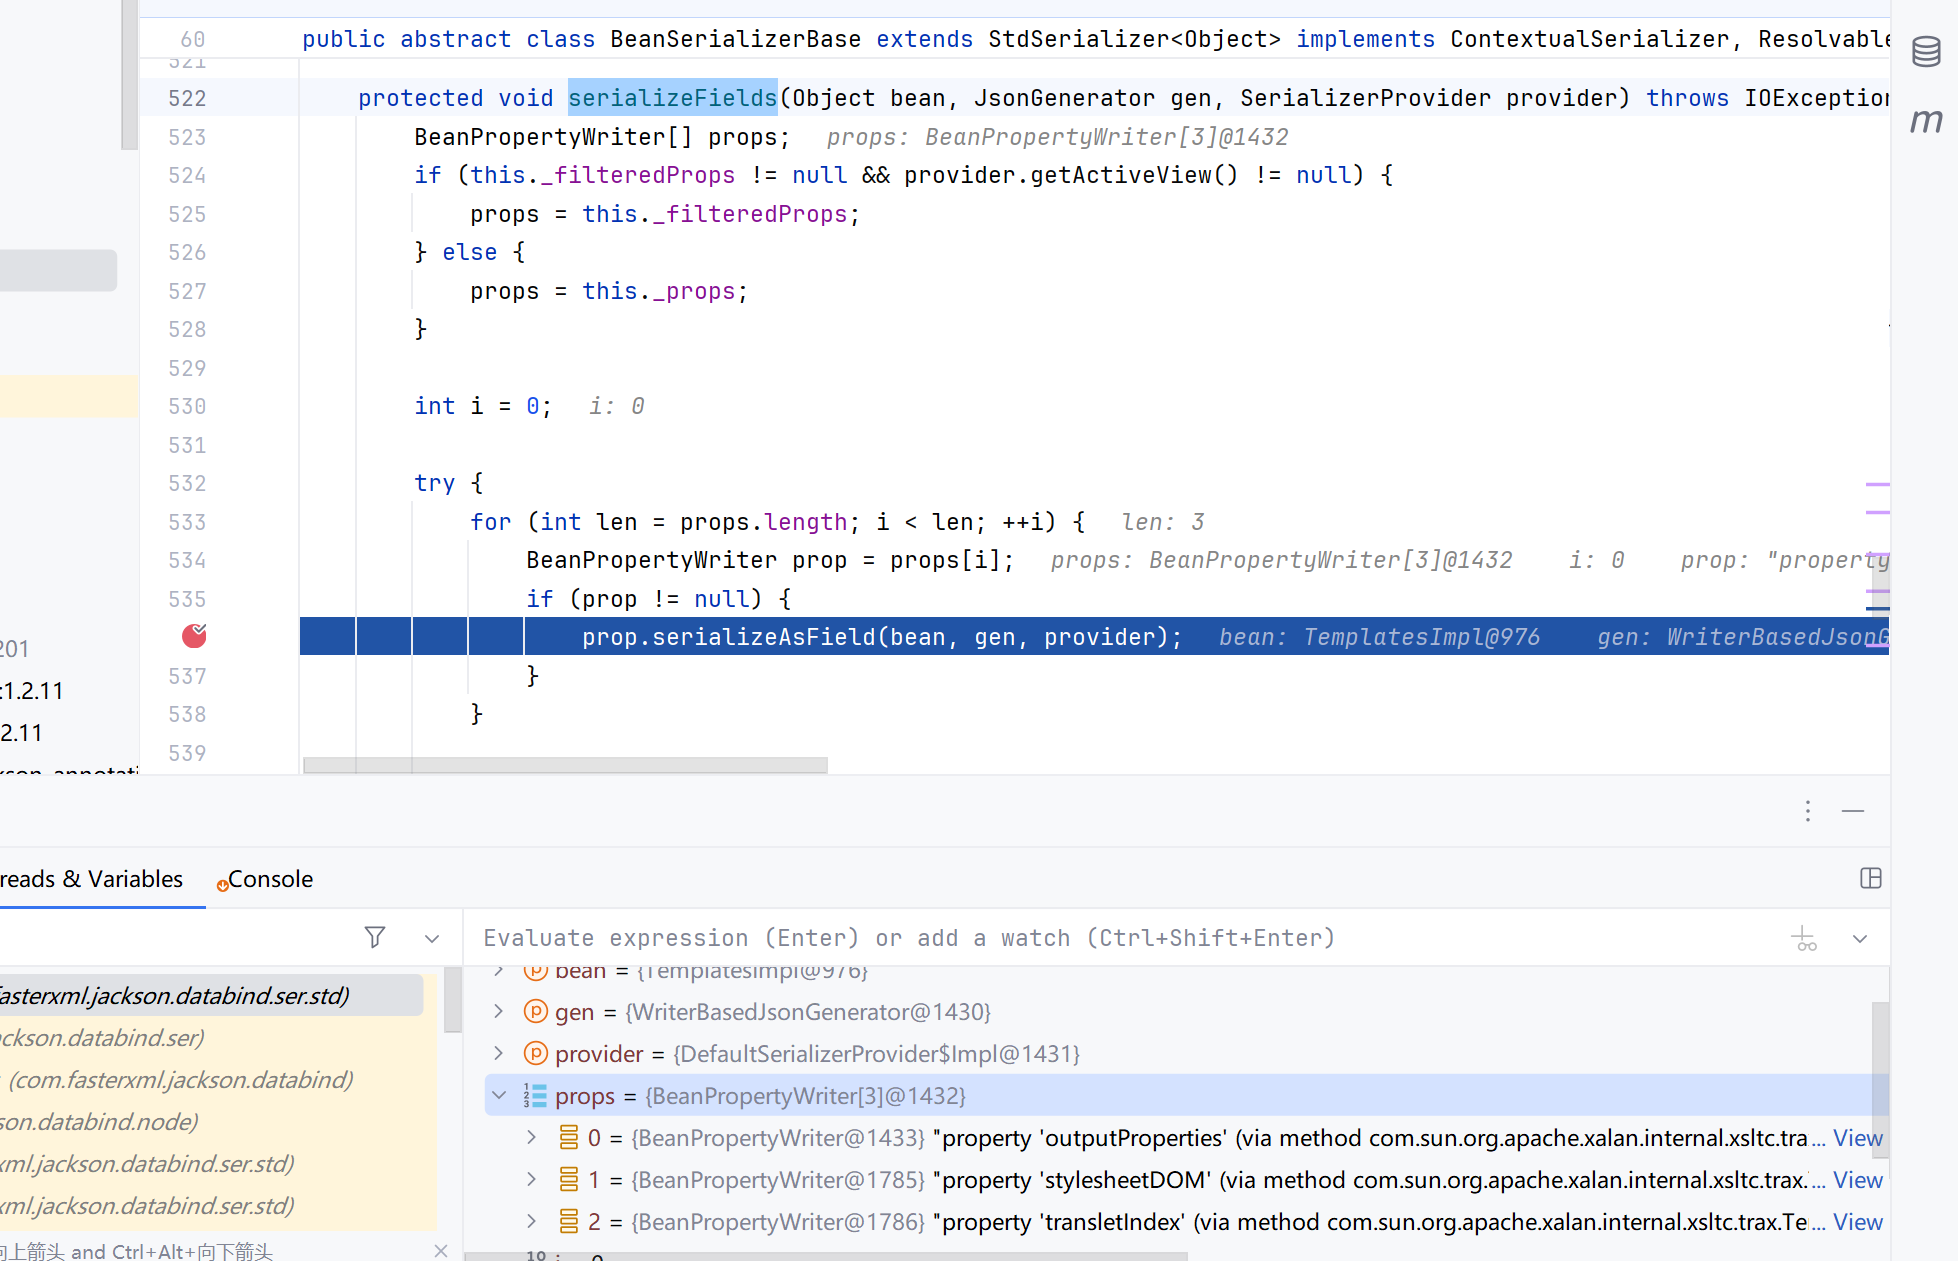This screenshot has height=1261, width=1958.
Task: Open the frames filter dropdown arrow
Action: click(432, 938)
